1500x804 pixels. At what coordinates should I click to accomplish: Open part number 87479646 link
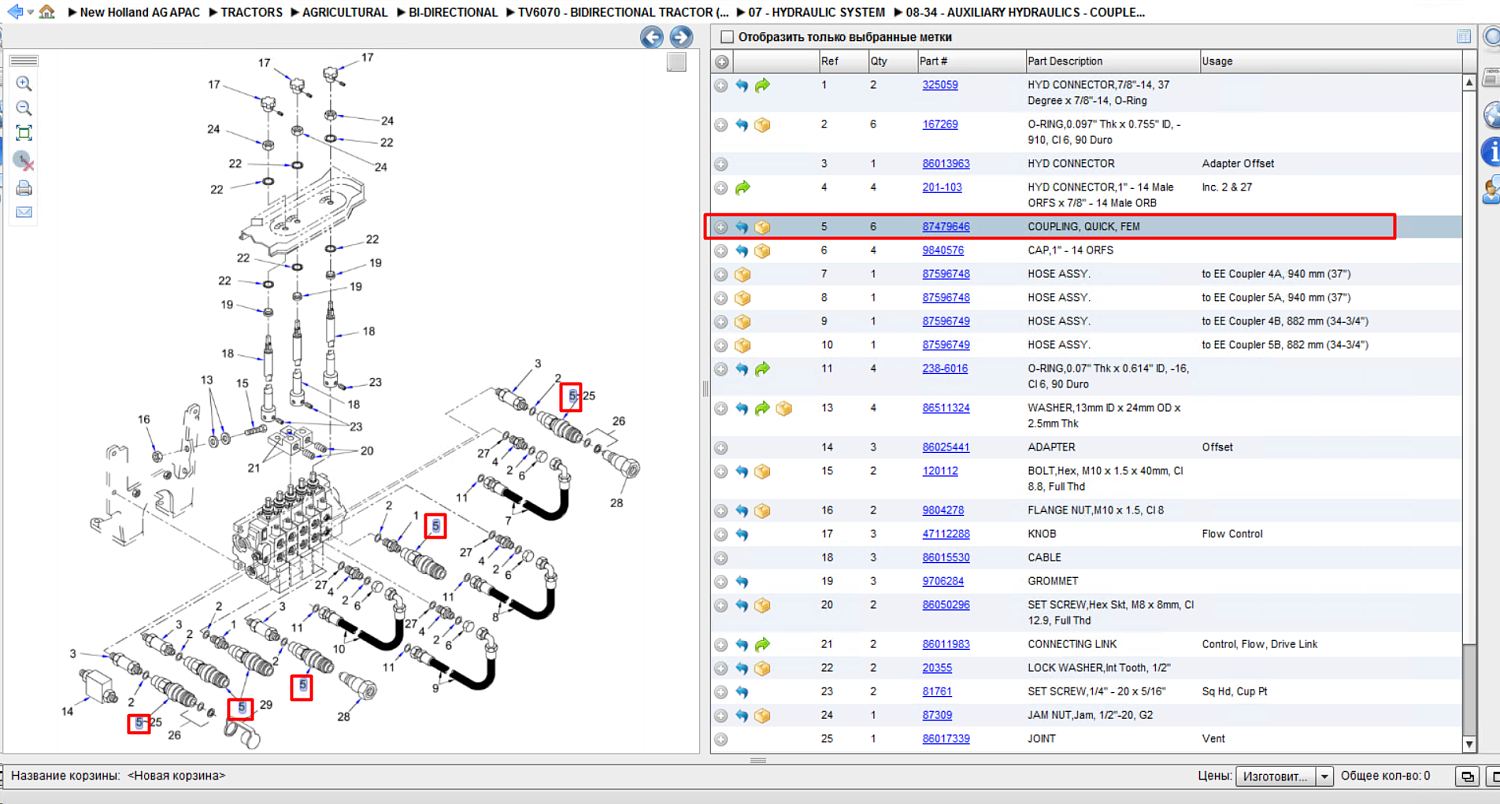[946, 227]
